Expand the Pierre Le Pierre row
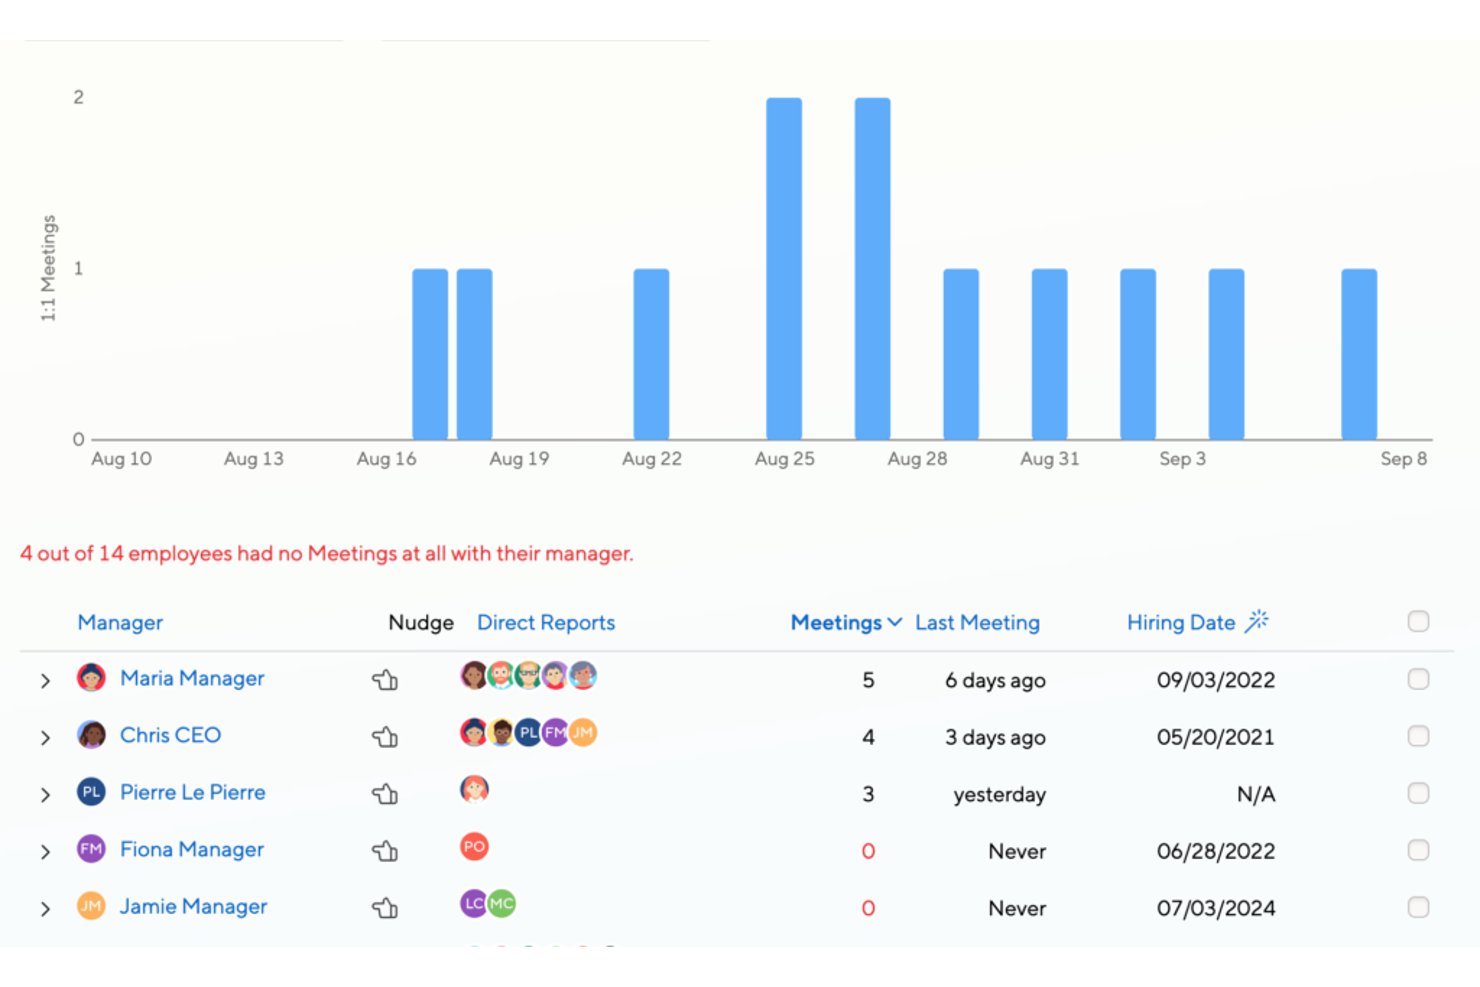This screenshot has height=987, width=1480. (x=45, y=795)
